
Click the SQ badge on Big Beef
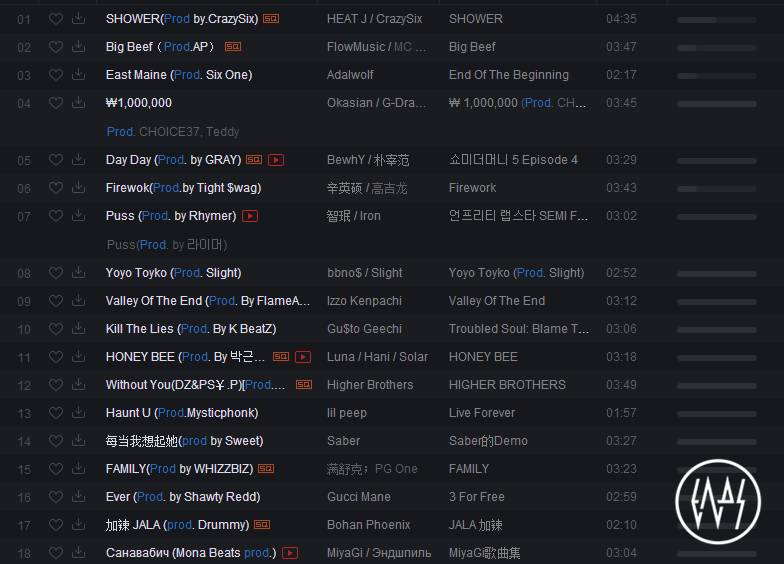point(233,46)
